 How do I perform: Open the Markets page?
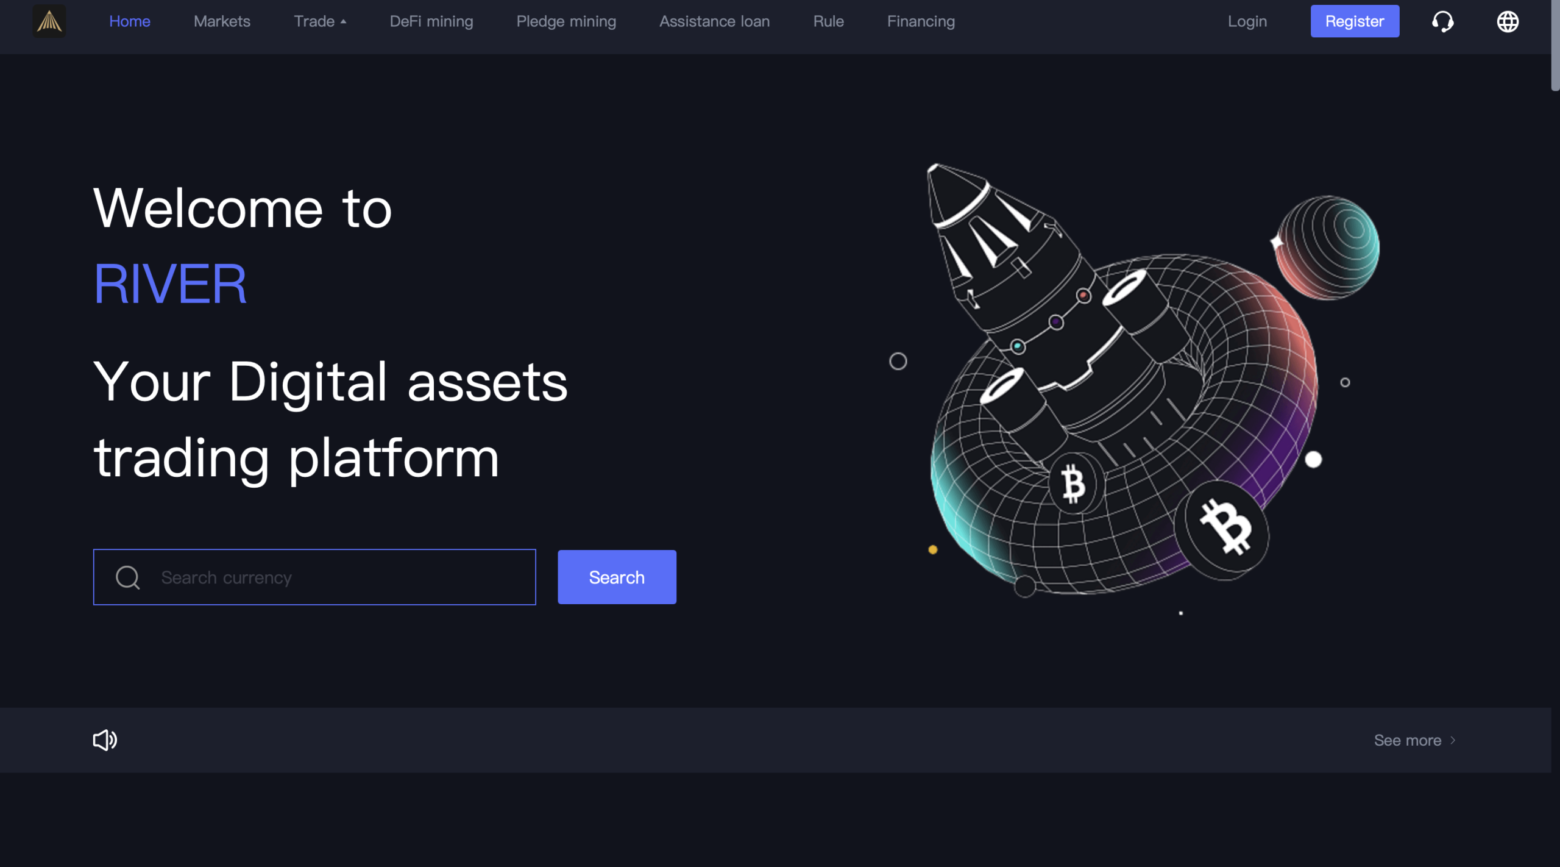tap(222, 21)
